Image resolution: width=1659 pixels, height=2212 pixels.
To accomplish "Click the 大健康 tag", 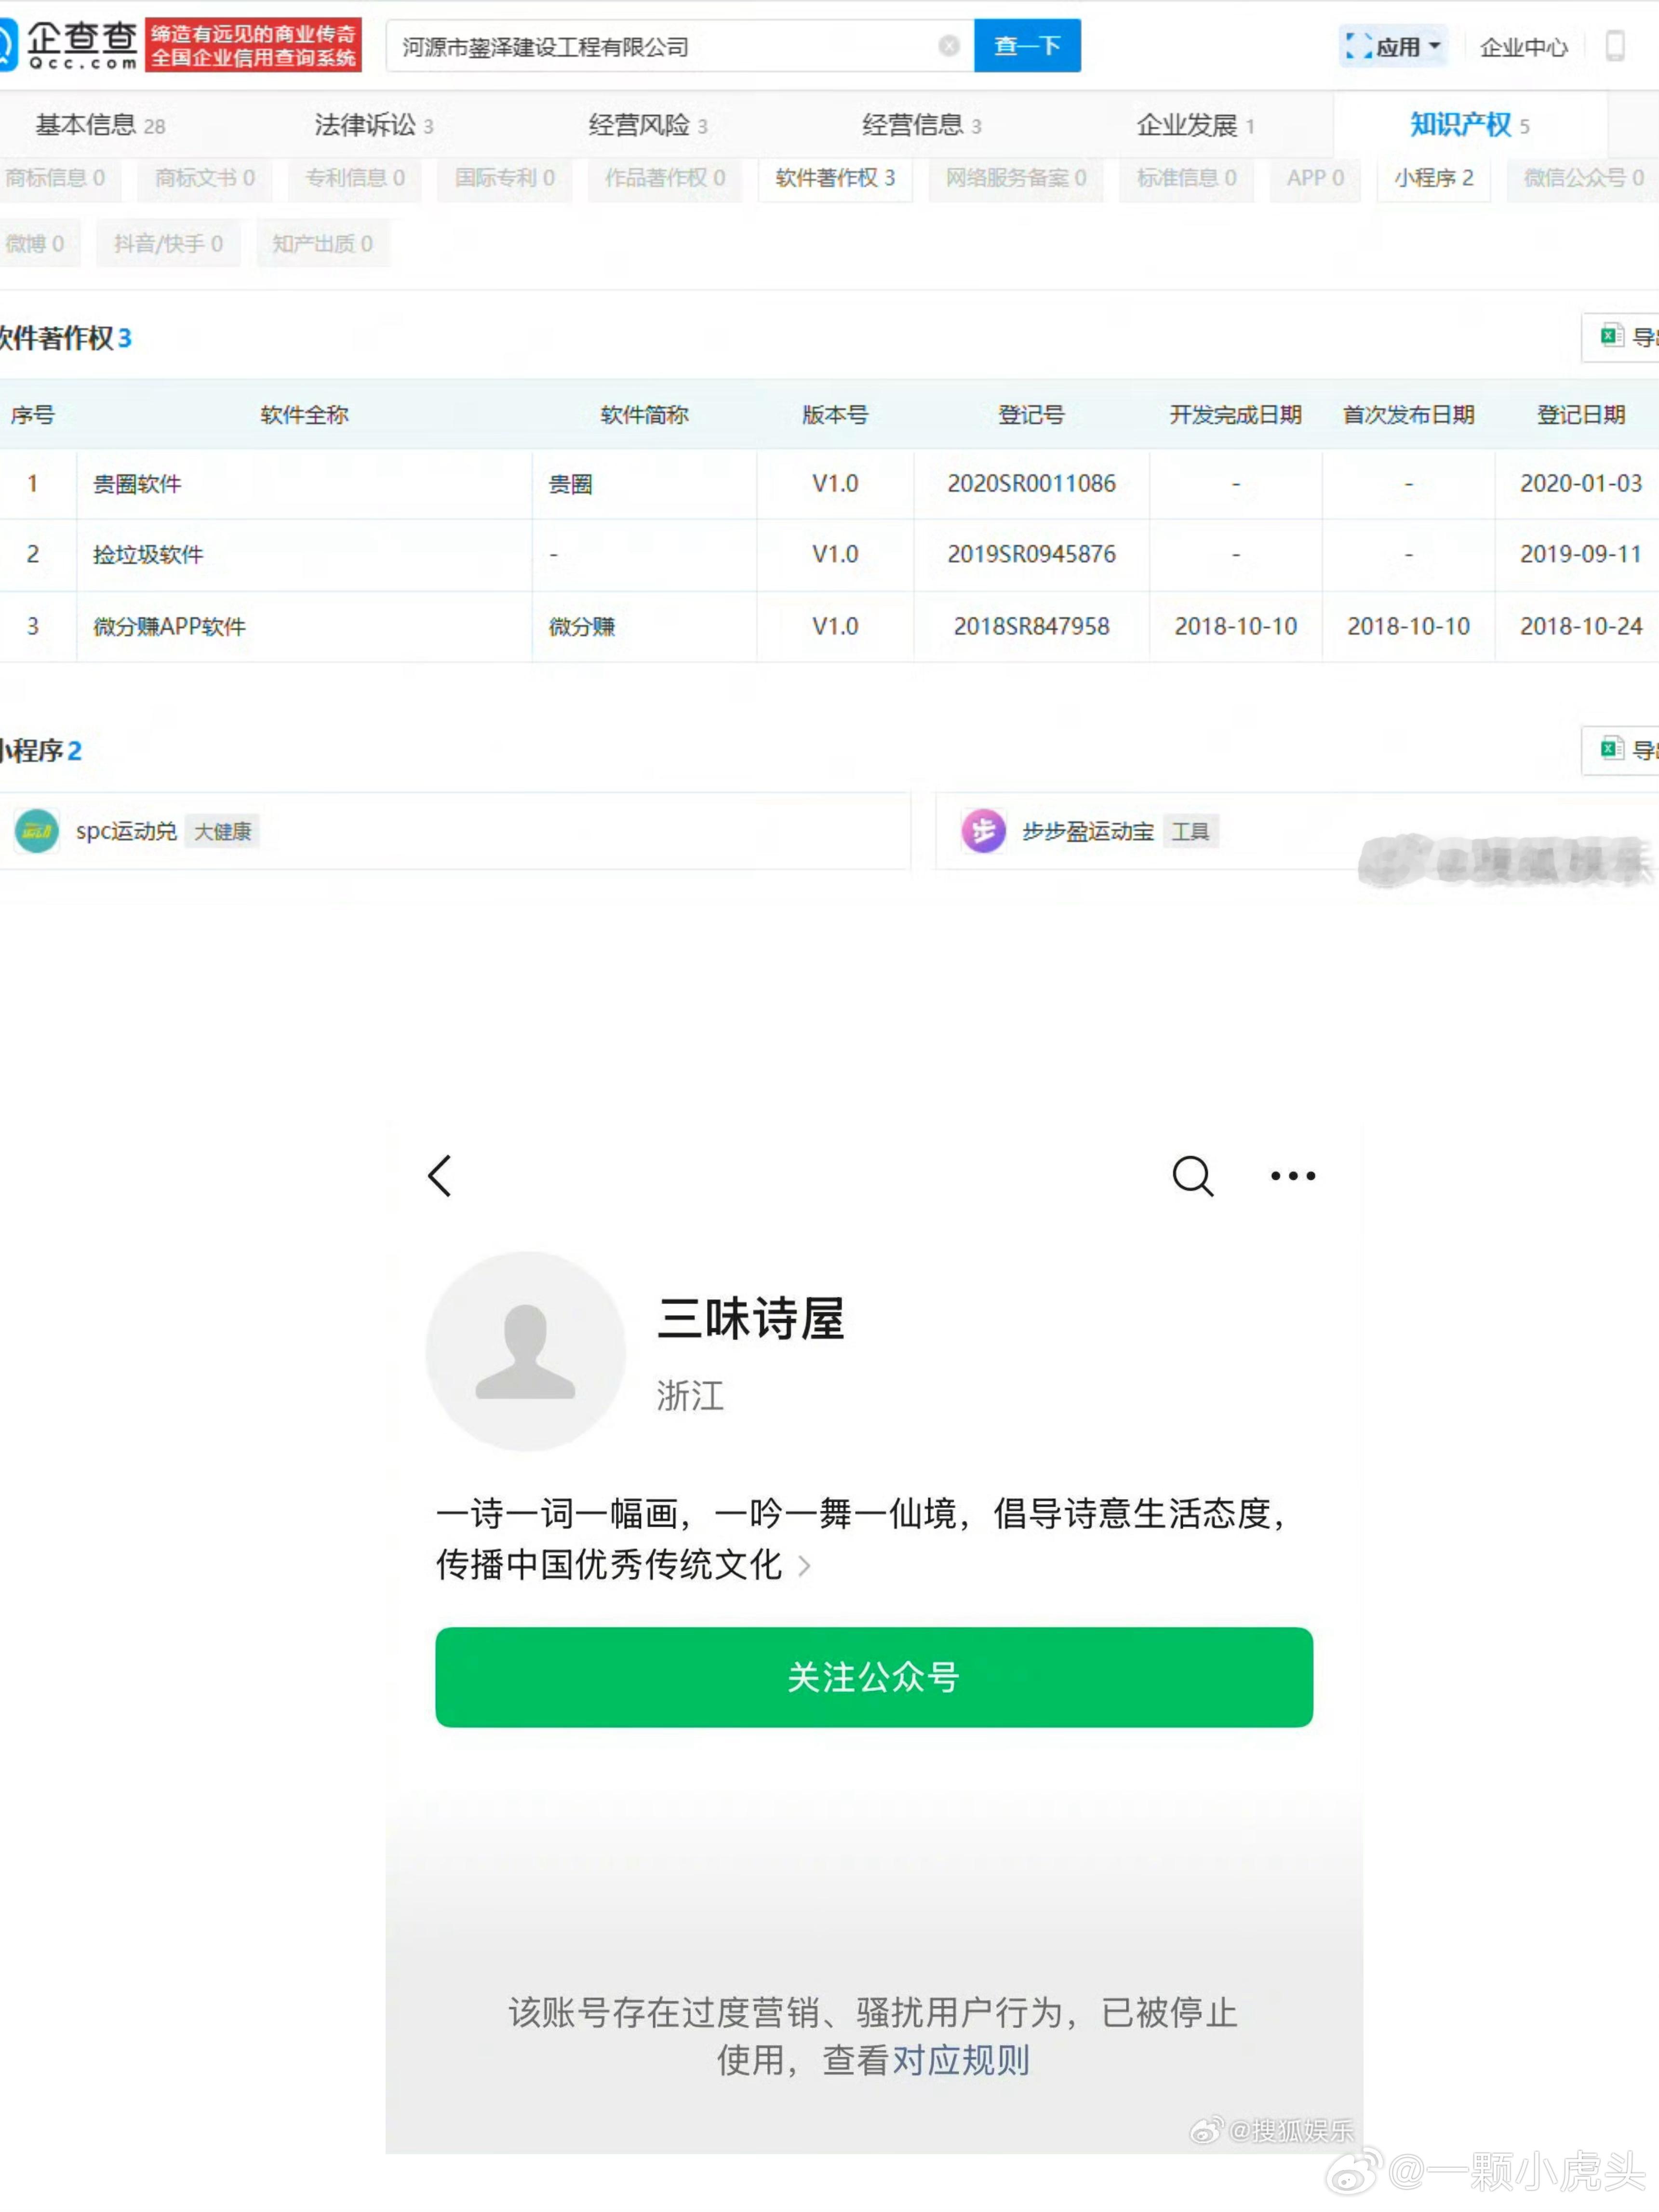I will (x=222, y=831).
